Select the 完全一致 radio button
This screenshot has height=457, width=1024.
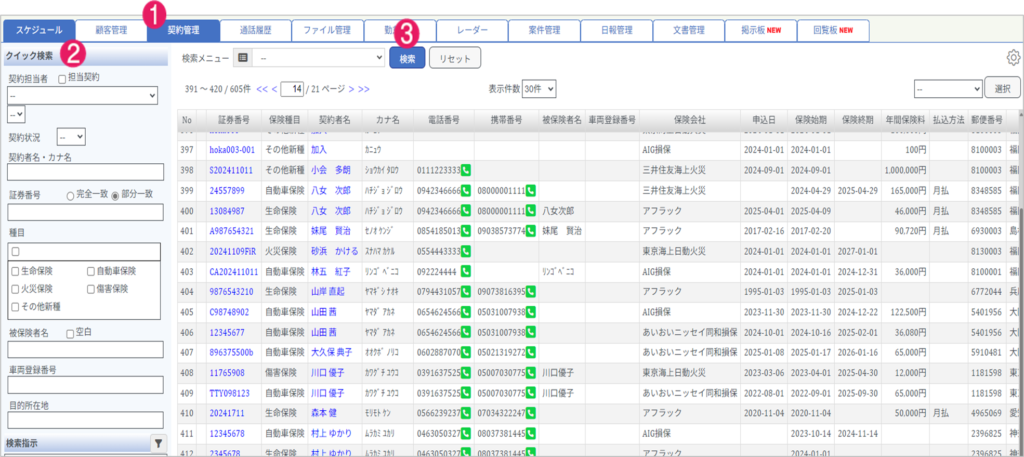click(x=70, y=195)
